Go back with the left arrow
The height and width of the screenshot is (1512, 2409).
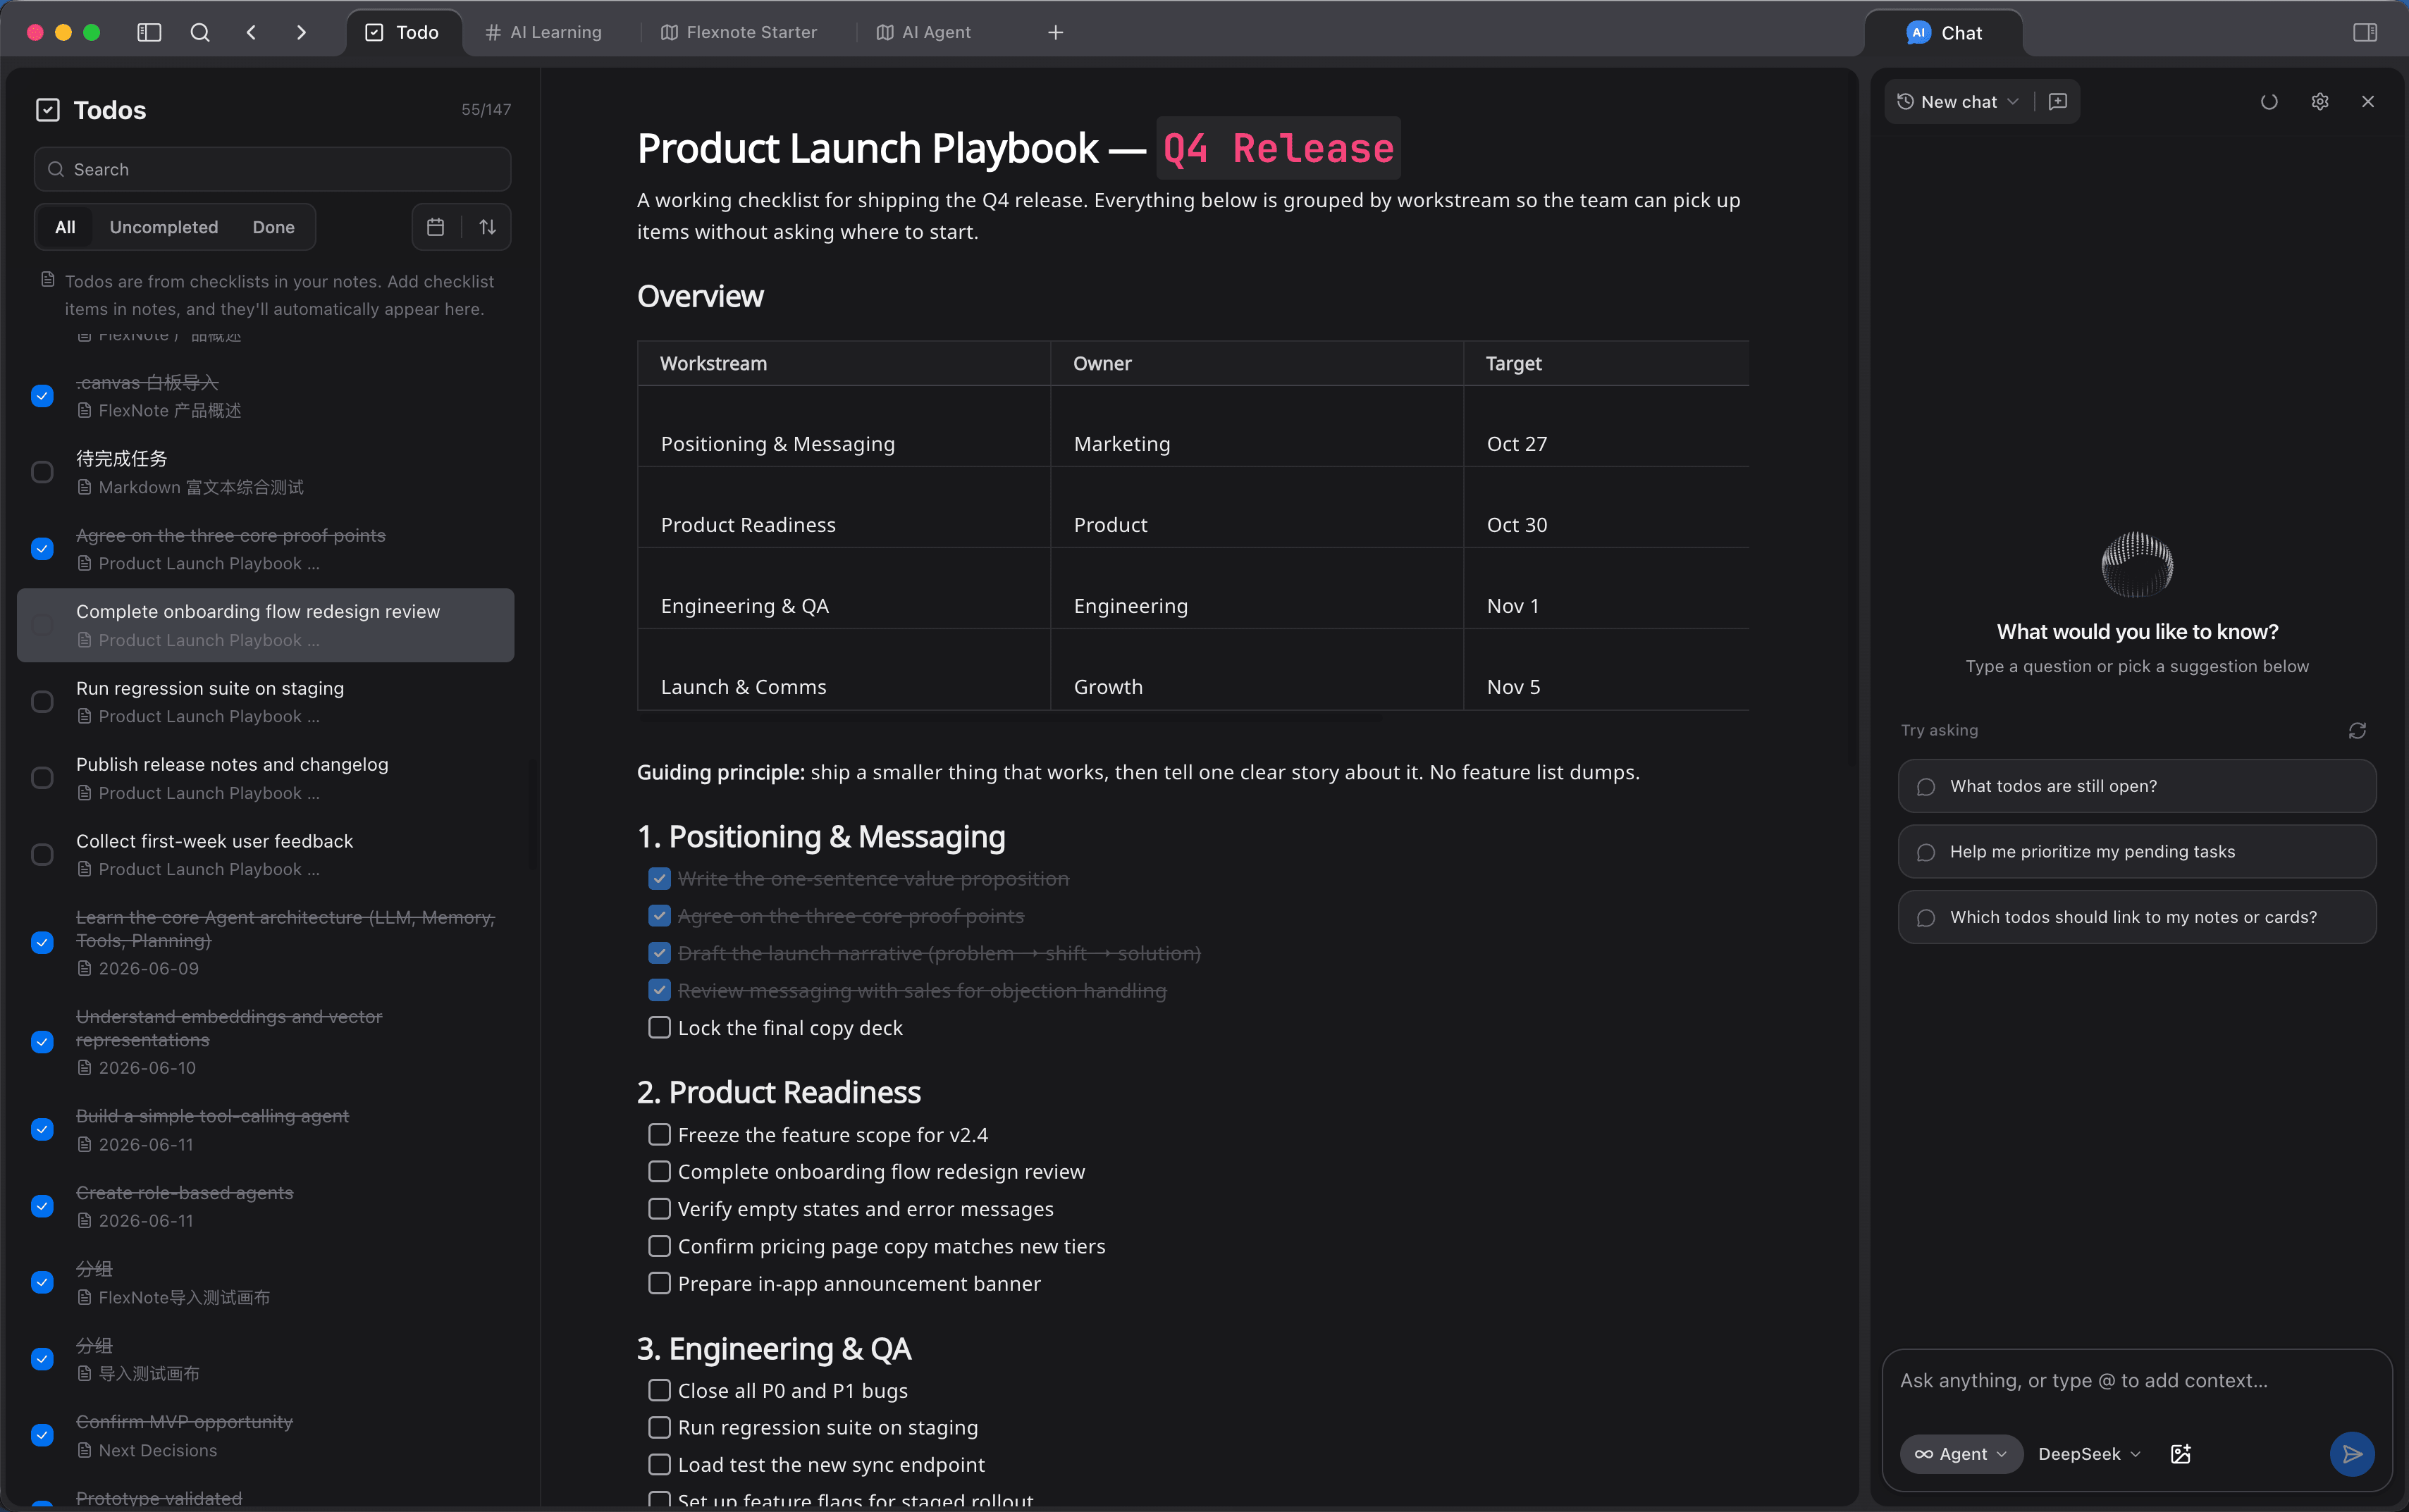pyautogui.click(x=251, y=32)
